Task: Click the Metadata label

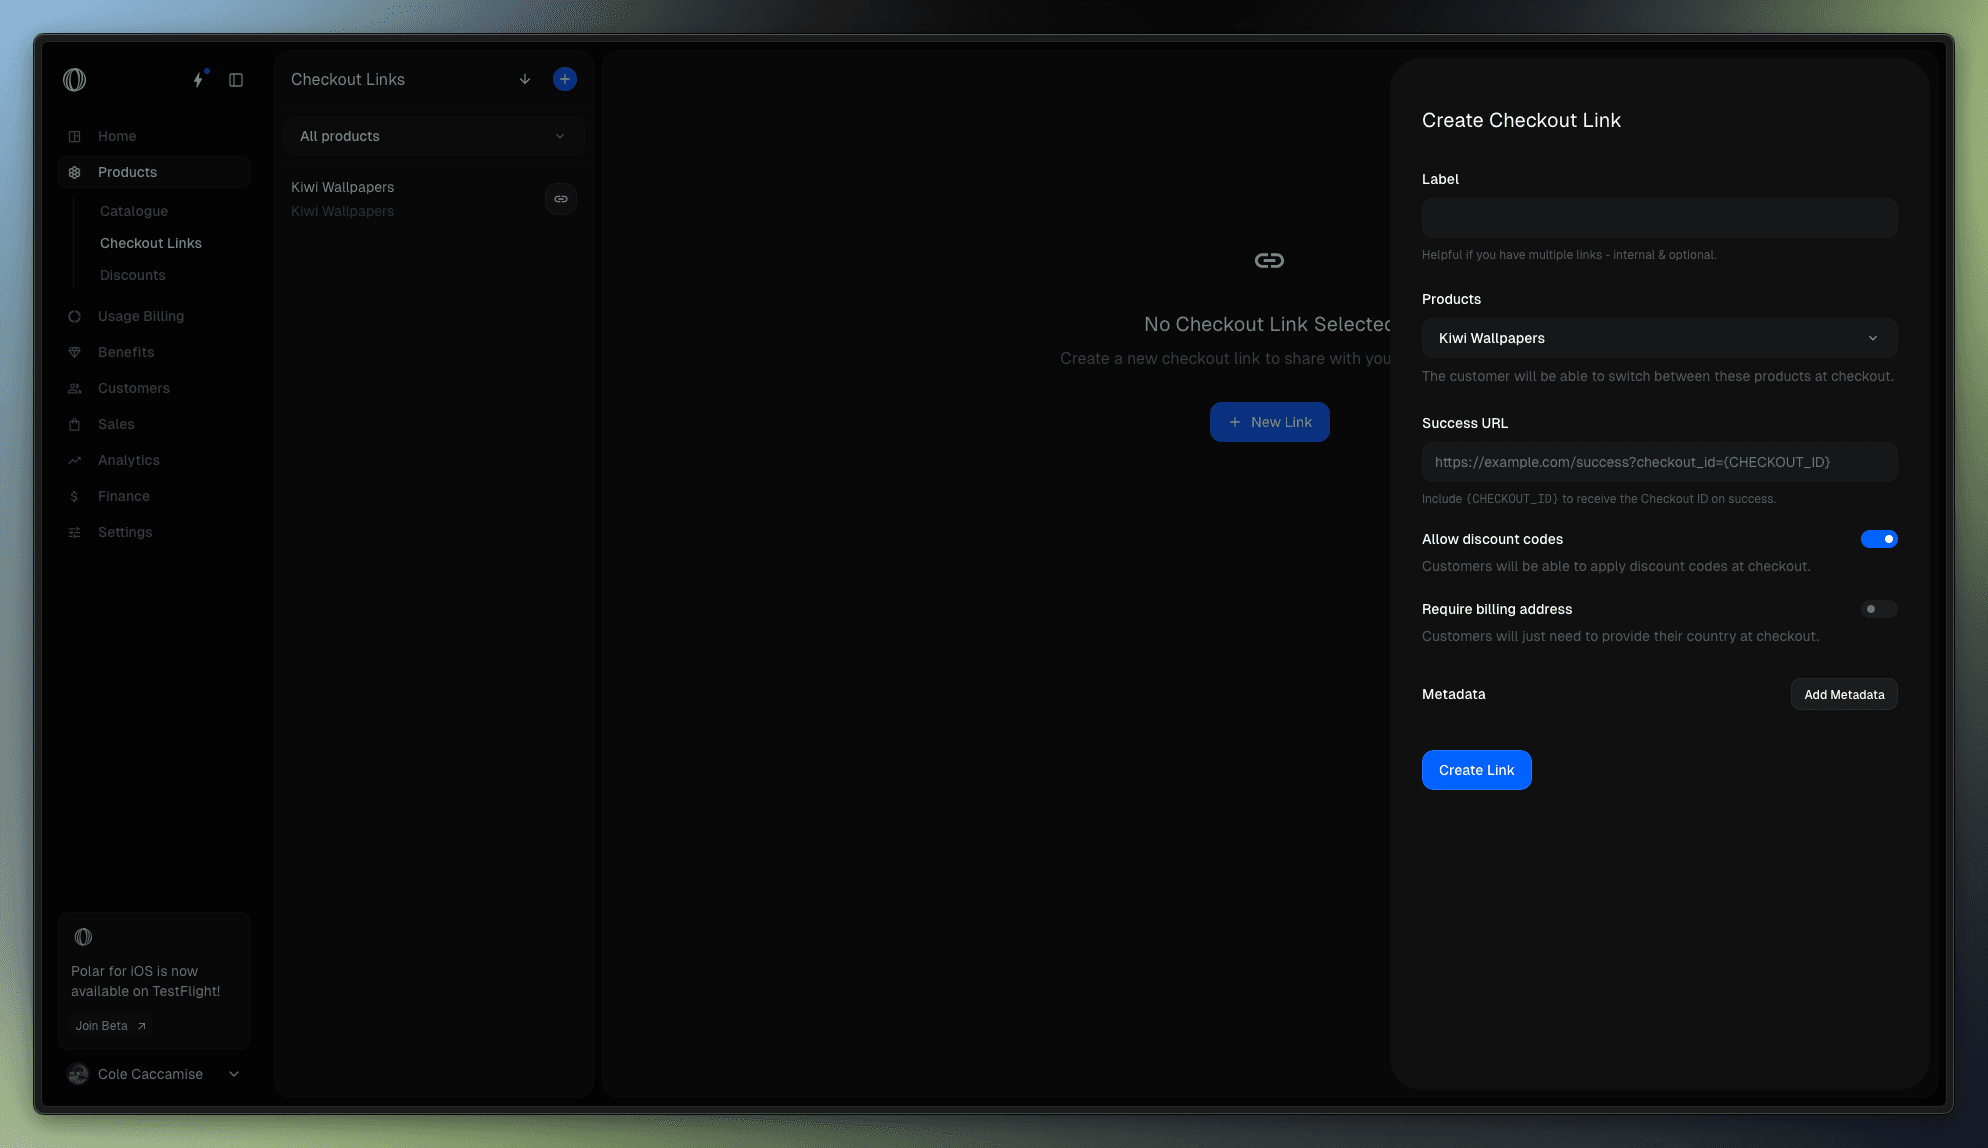Action: coord(1454,694)
